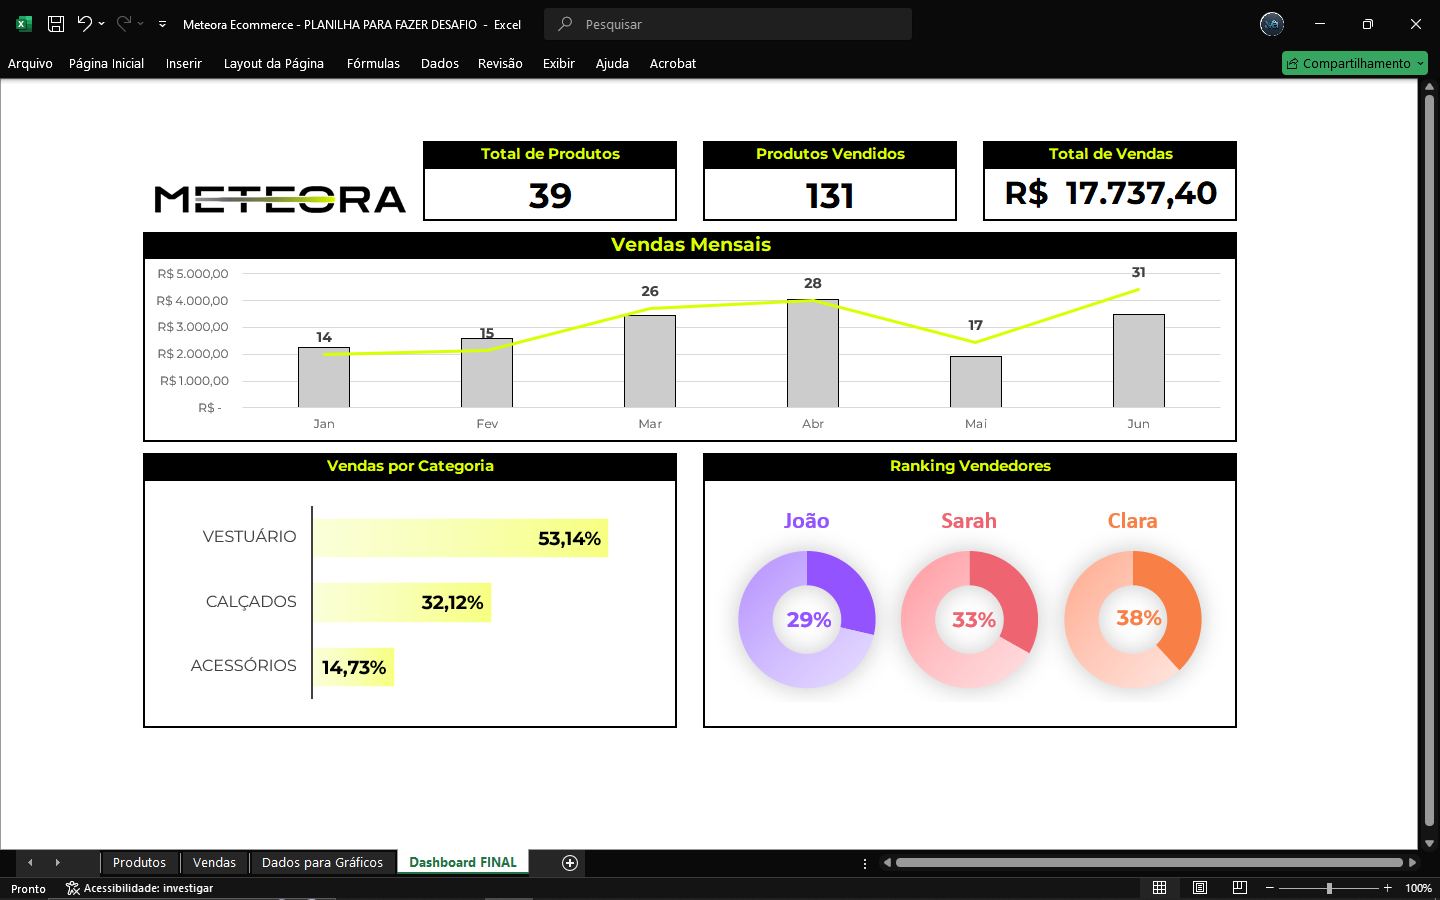Select the Abr bar in monthly chart
The width and height of the screenshot is (1440, 900).
813,353
